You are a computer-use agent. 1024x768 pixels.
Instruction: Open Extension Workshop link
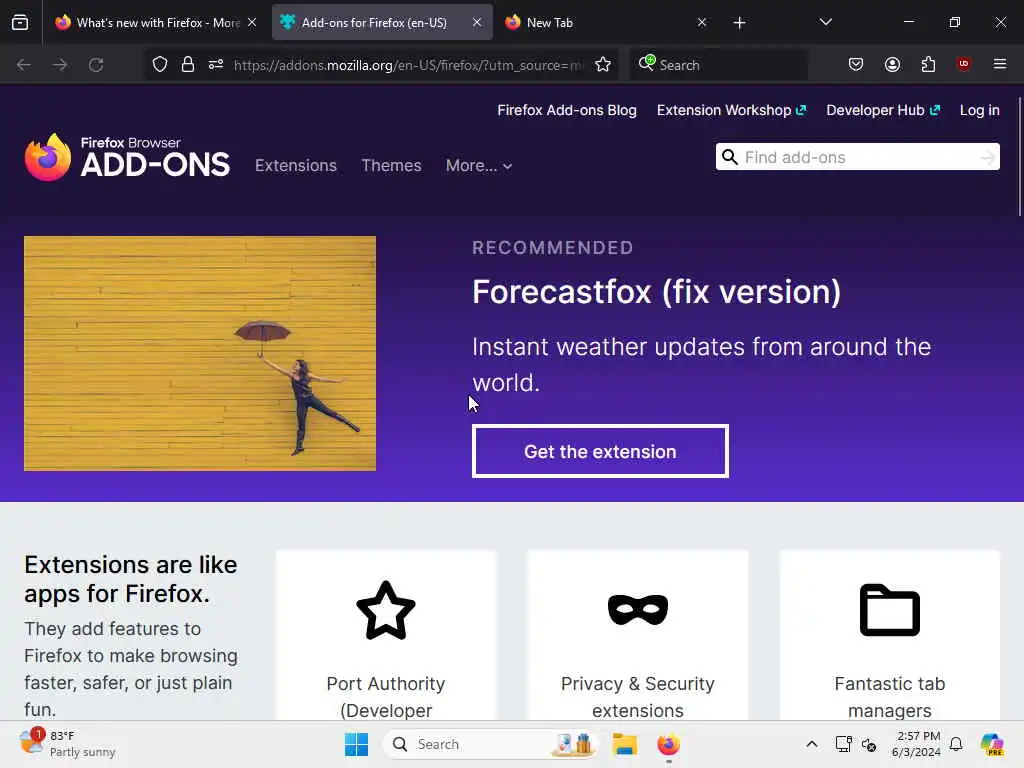point(731,110)
